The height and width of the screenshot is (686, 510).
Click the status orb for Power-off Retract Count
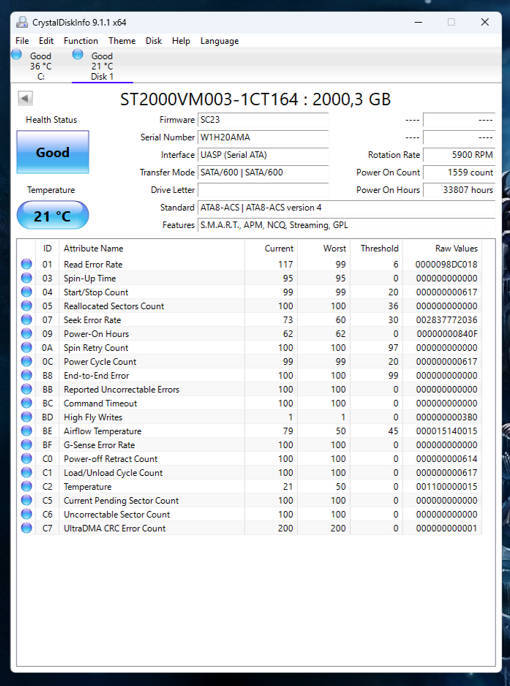27,458
